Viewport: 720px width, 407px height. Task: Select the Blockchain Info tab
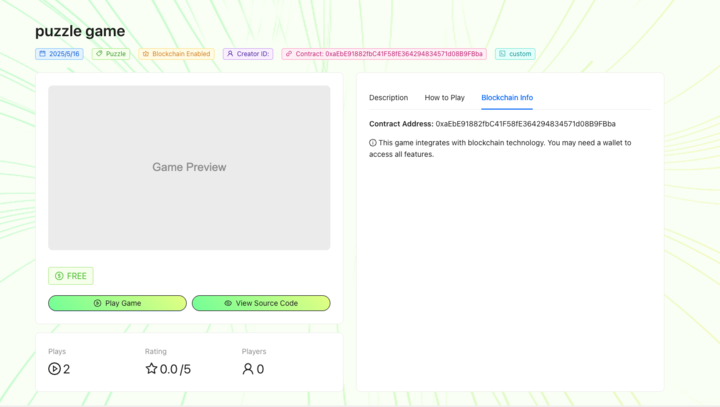507,97
